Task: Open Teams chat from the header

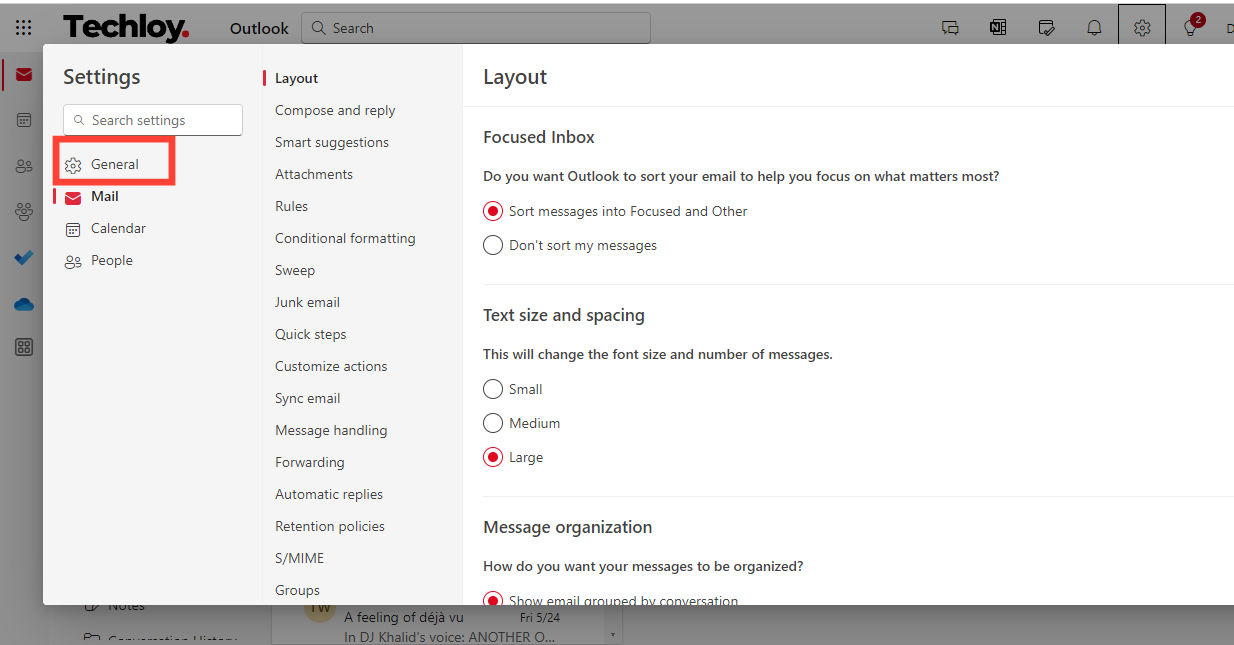Action: pos(950,28)
